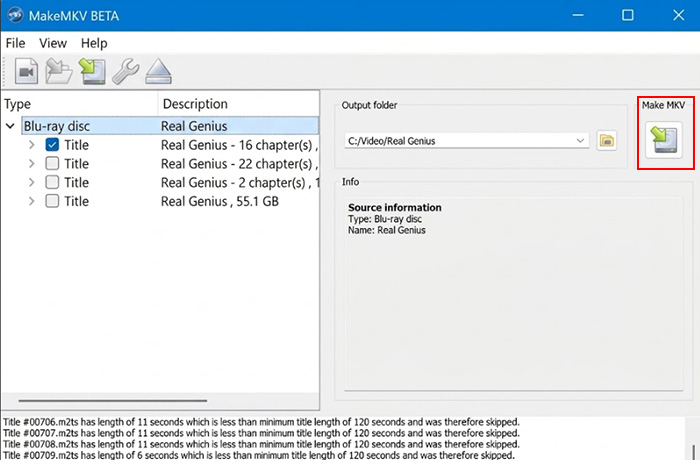The width and height of the screenshot is (700, 460).
Task: Open the View menu
Action: click(53, 43)
